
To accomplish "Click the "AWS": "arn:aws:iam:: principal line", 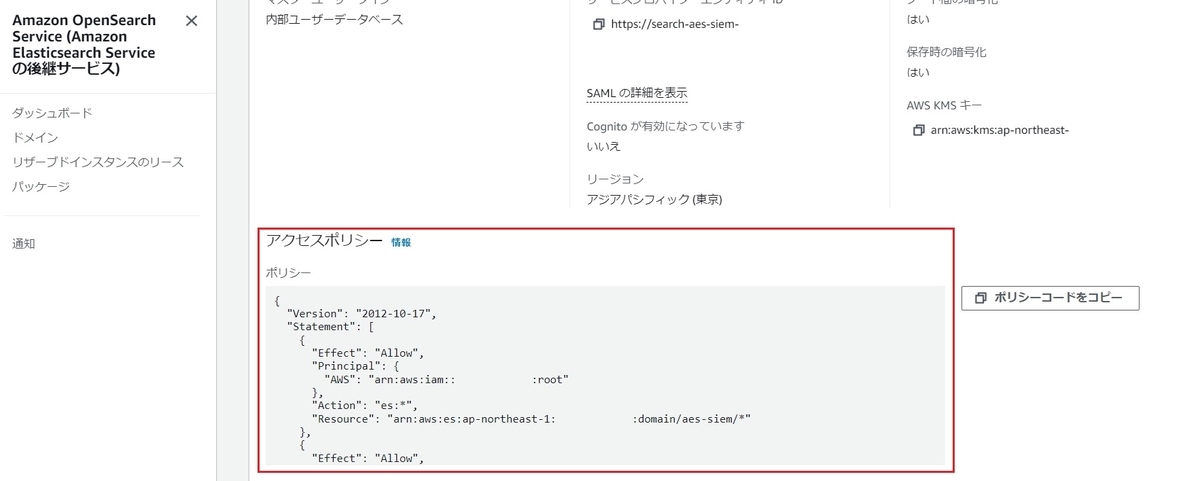I will 446,379.
